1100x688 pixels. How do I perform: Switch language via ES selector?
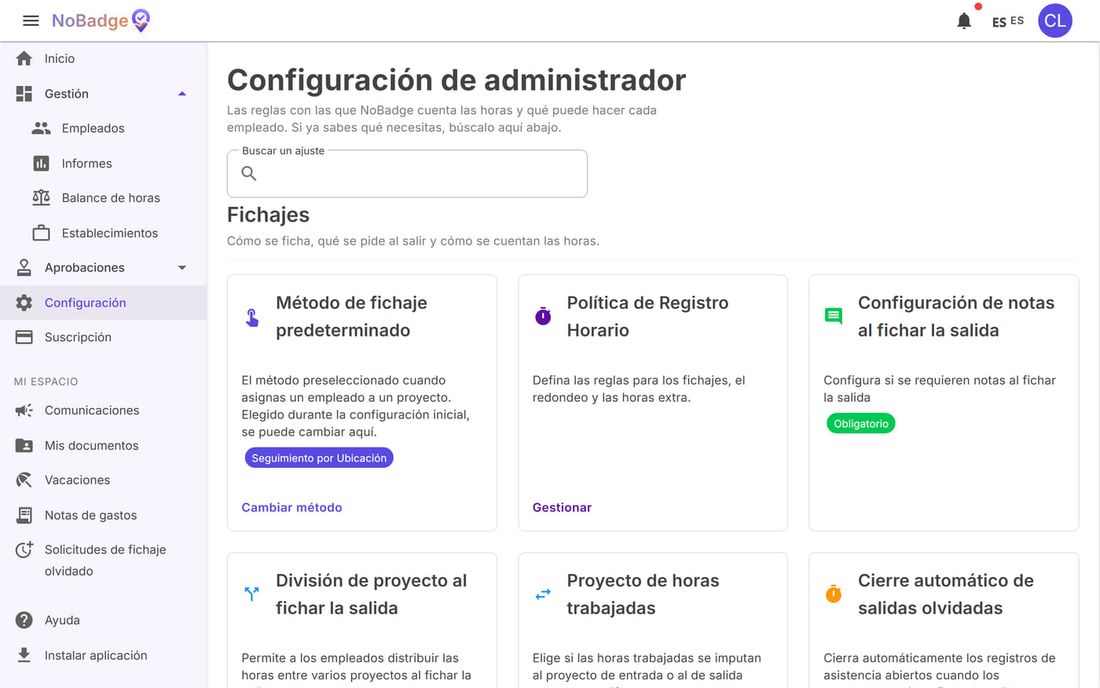[x=1008, y=21]
